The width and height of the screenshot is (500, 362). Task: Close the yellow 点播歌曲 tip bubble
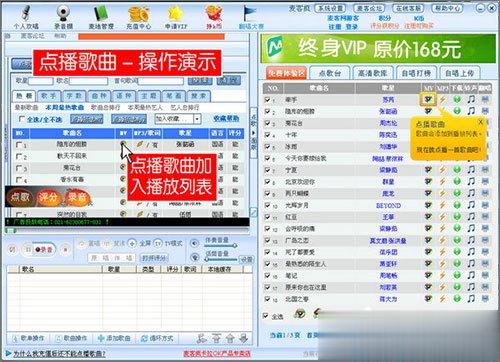pos(480,122)
